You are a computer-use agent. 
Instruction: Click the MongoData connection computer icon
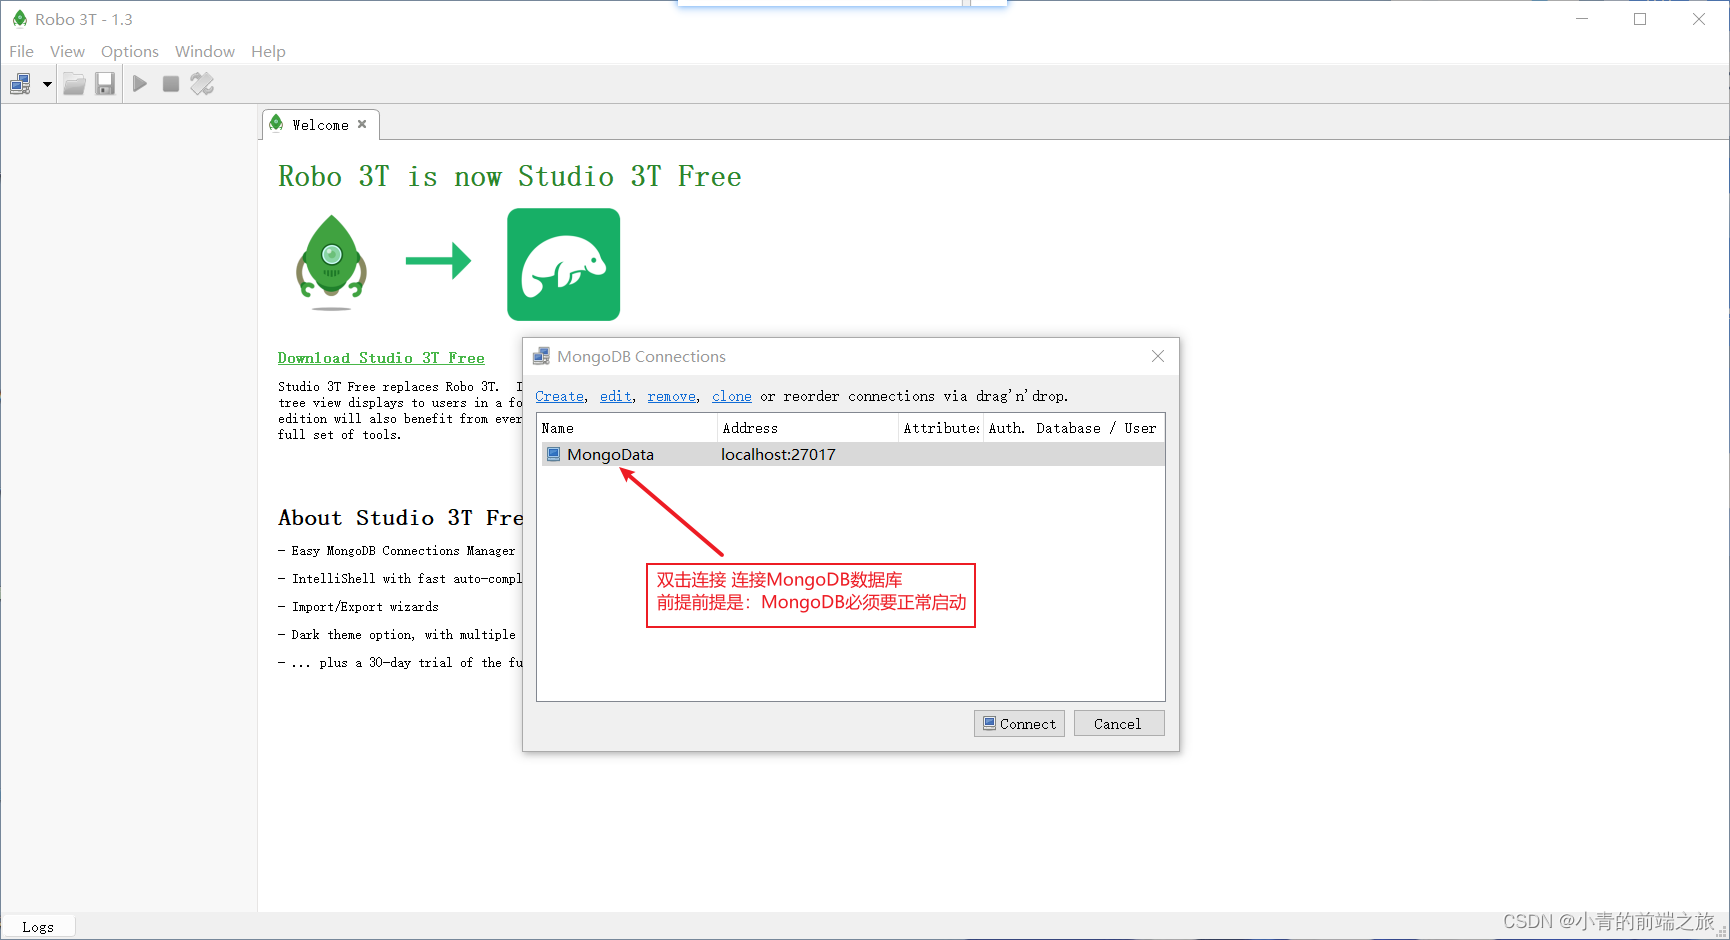[553, 454]
